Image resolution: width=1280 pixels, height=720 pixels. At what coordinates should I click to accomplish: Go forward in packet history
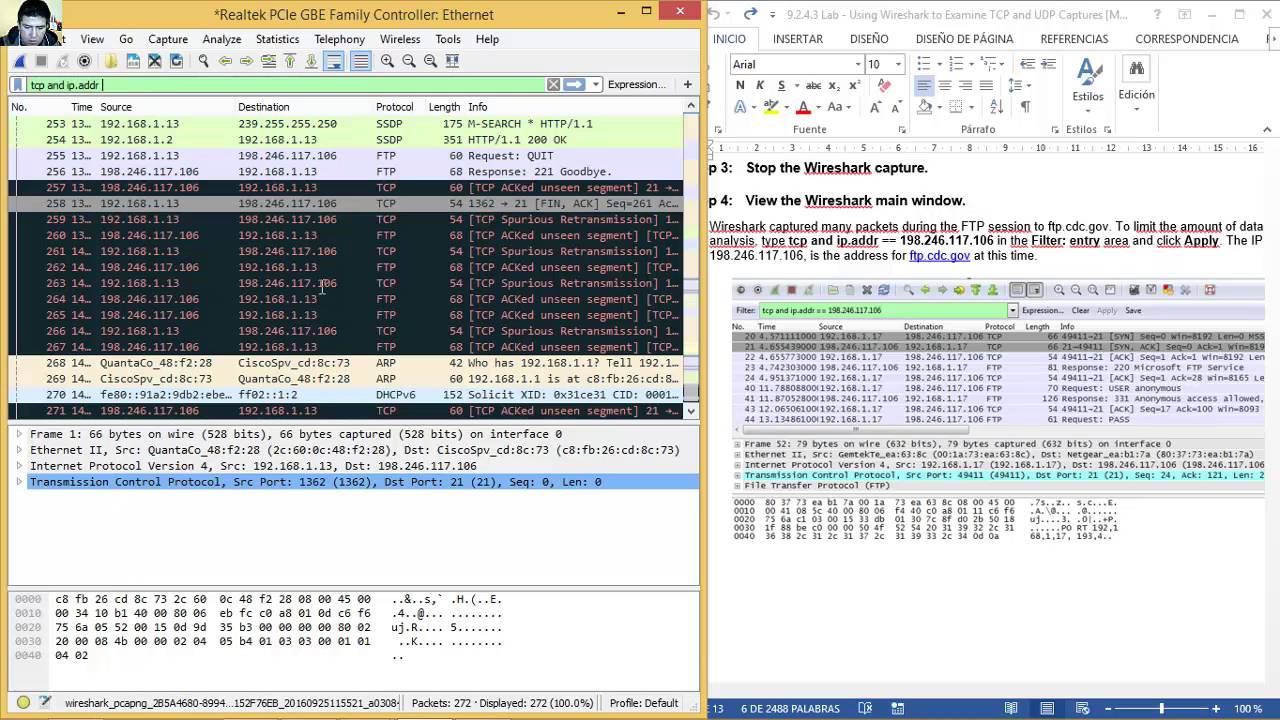click(x=246, y=61)
